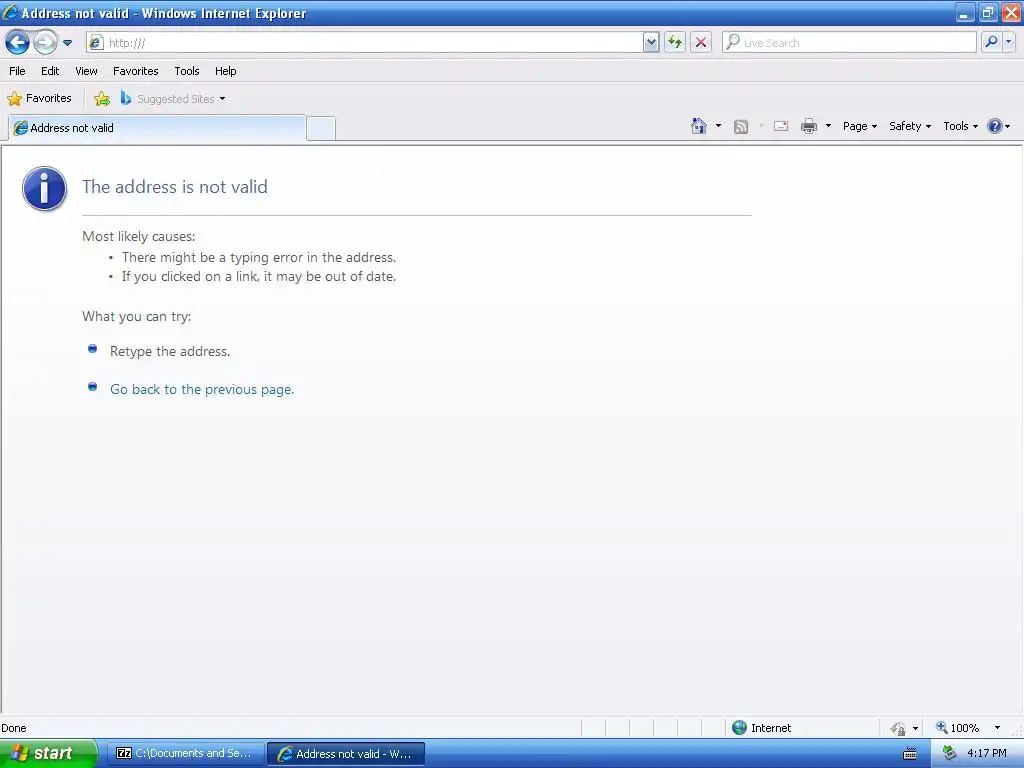Click the 100% zoom level button
Screen dimensions: 1024x768
pyautogui.click(x=957, y=728)
